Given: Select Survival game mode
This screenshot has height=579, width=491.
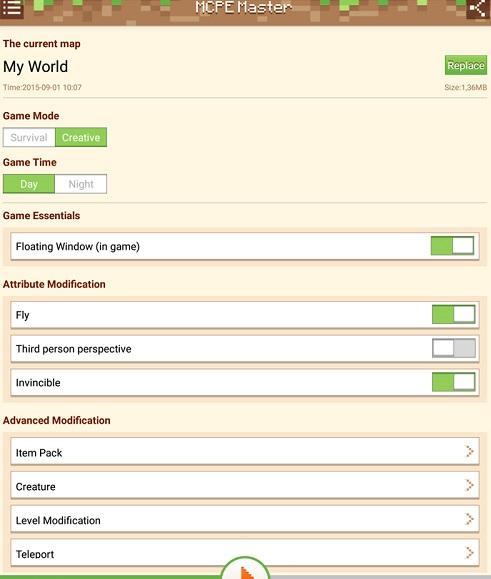Looking at the screenshot, I should pyautogui.click(x=29, y=137).
